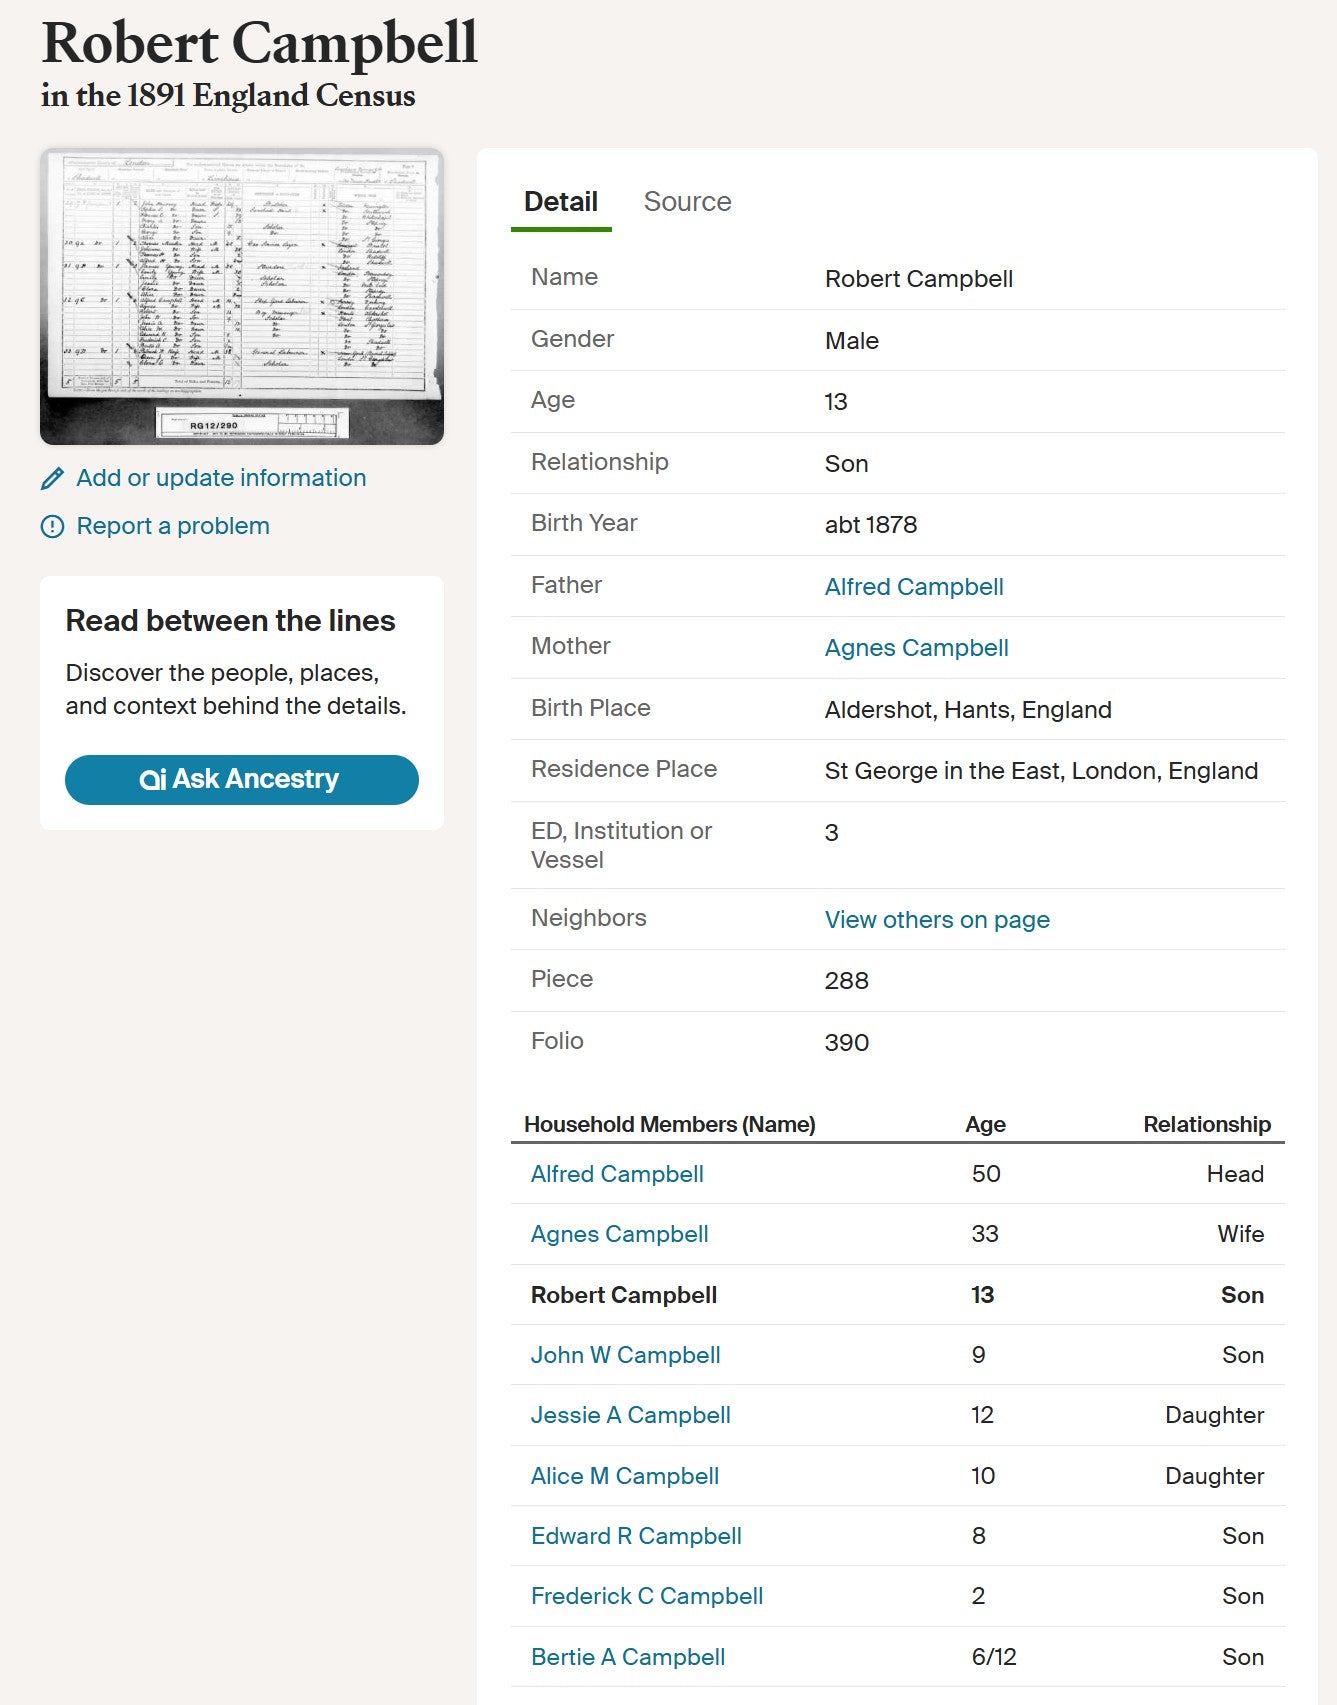
Task: Click View others on page link
Action: tap(937, 920)
